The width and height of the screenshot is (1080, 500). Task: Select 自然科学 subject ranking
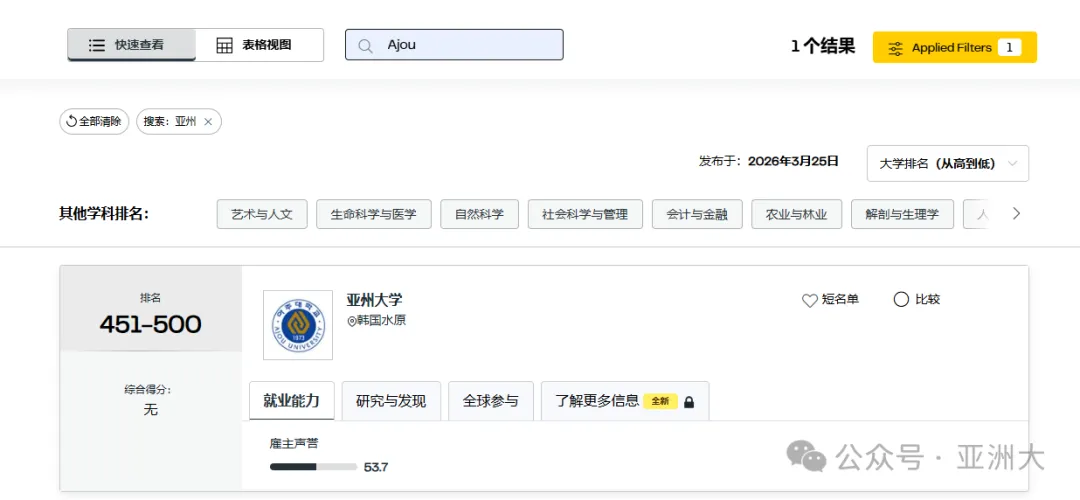point(479,214)
